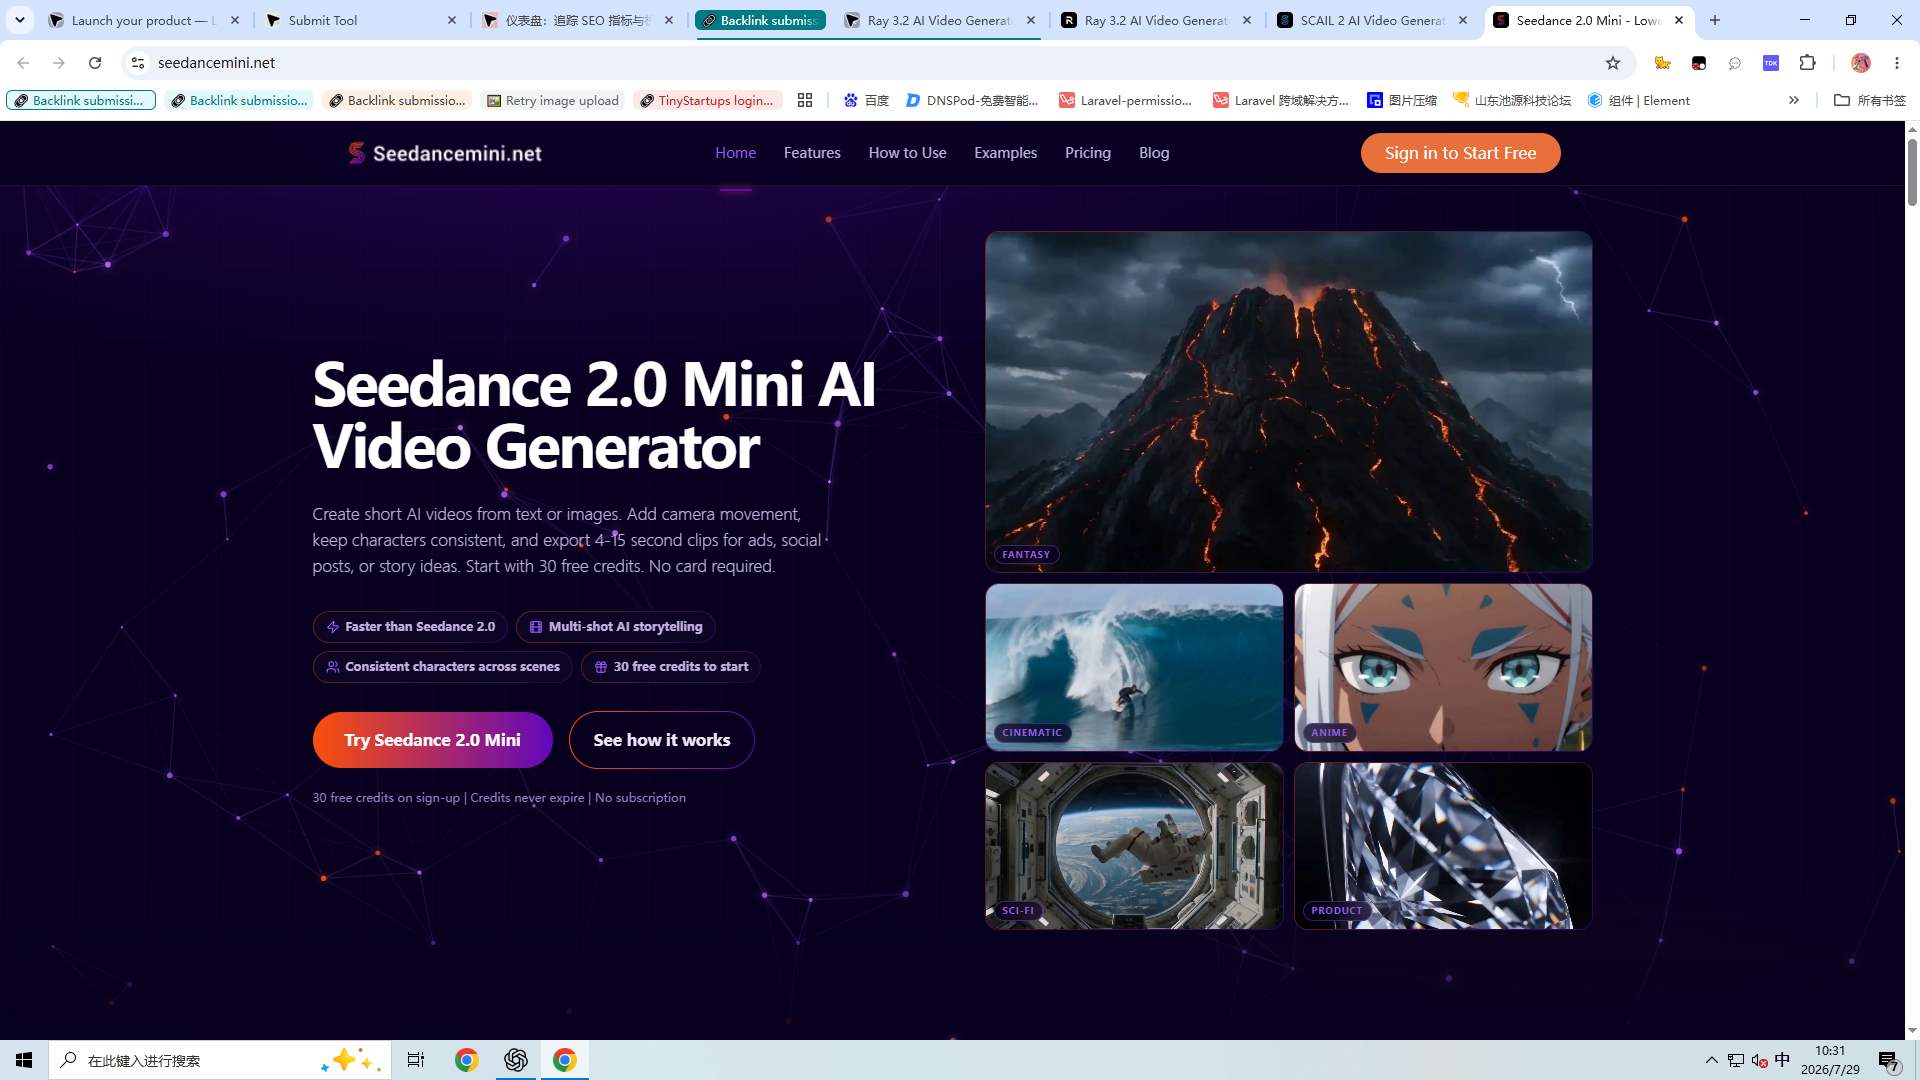
Task: Switch to the Submit Tool tab
Action: click(360, 20)
